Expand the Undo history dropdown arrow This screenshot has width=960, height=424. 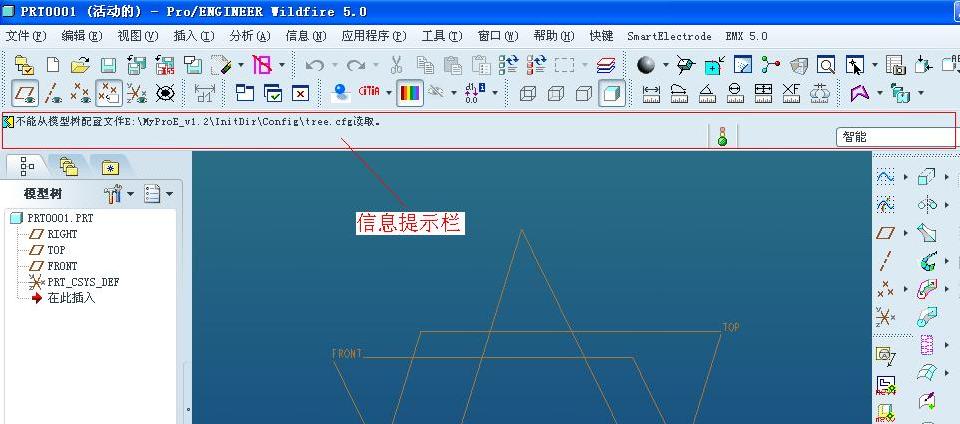point(334,64)
